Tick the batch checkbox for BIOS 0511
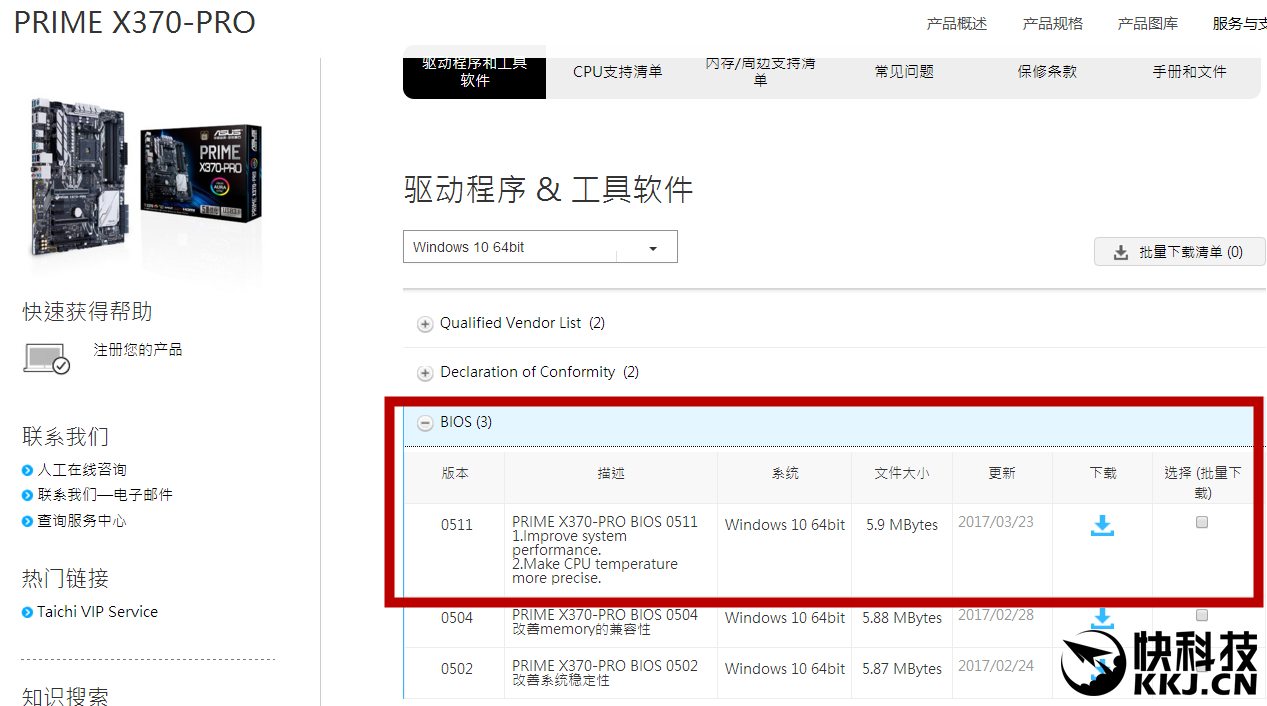The width and height of the screenshot is (1267, 706). [x=1202, y=522]
